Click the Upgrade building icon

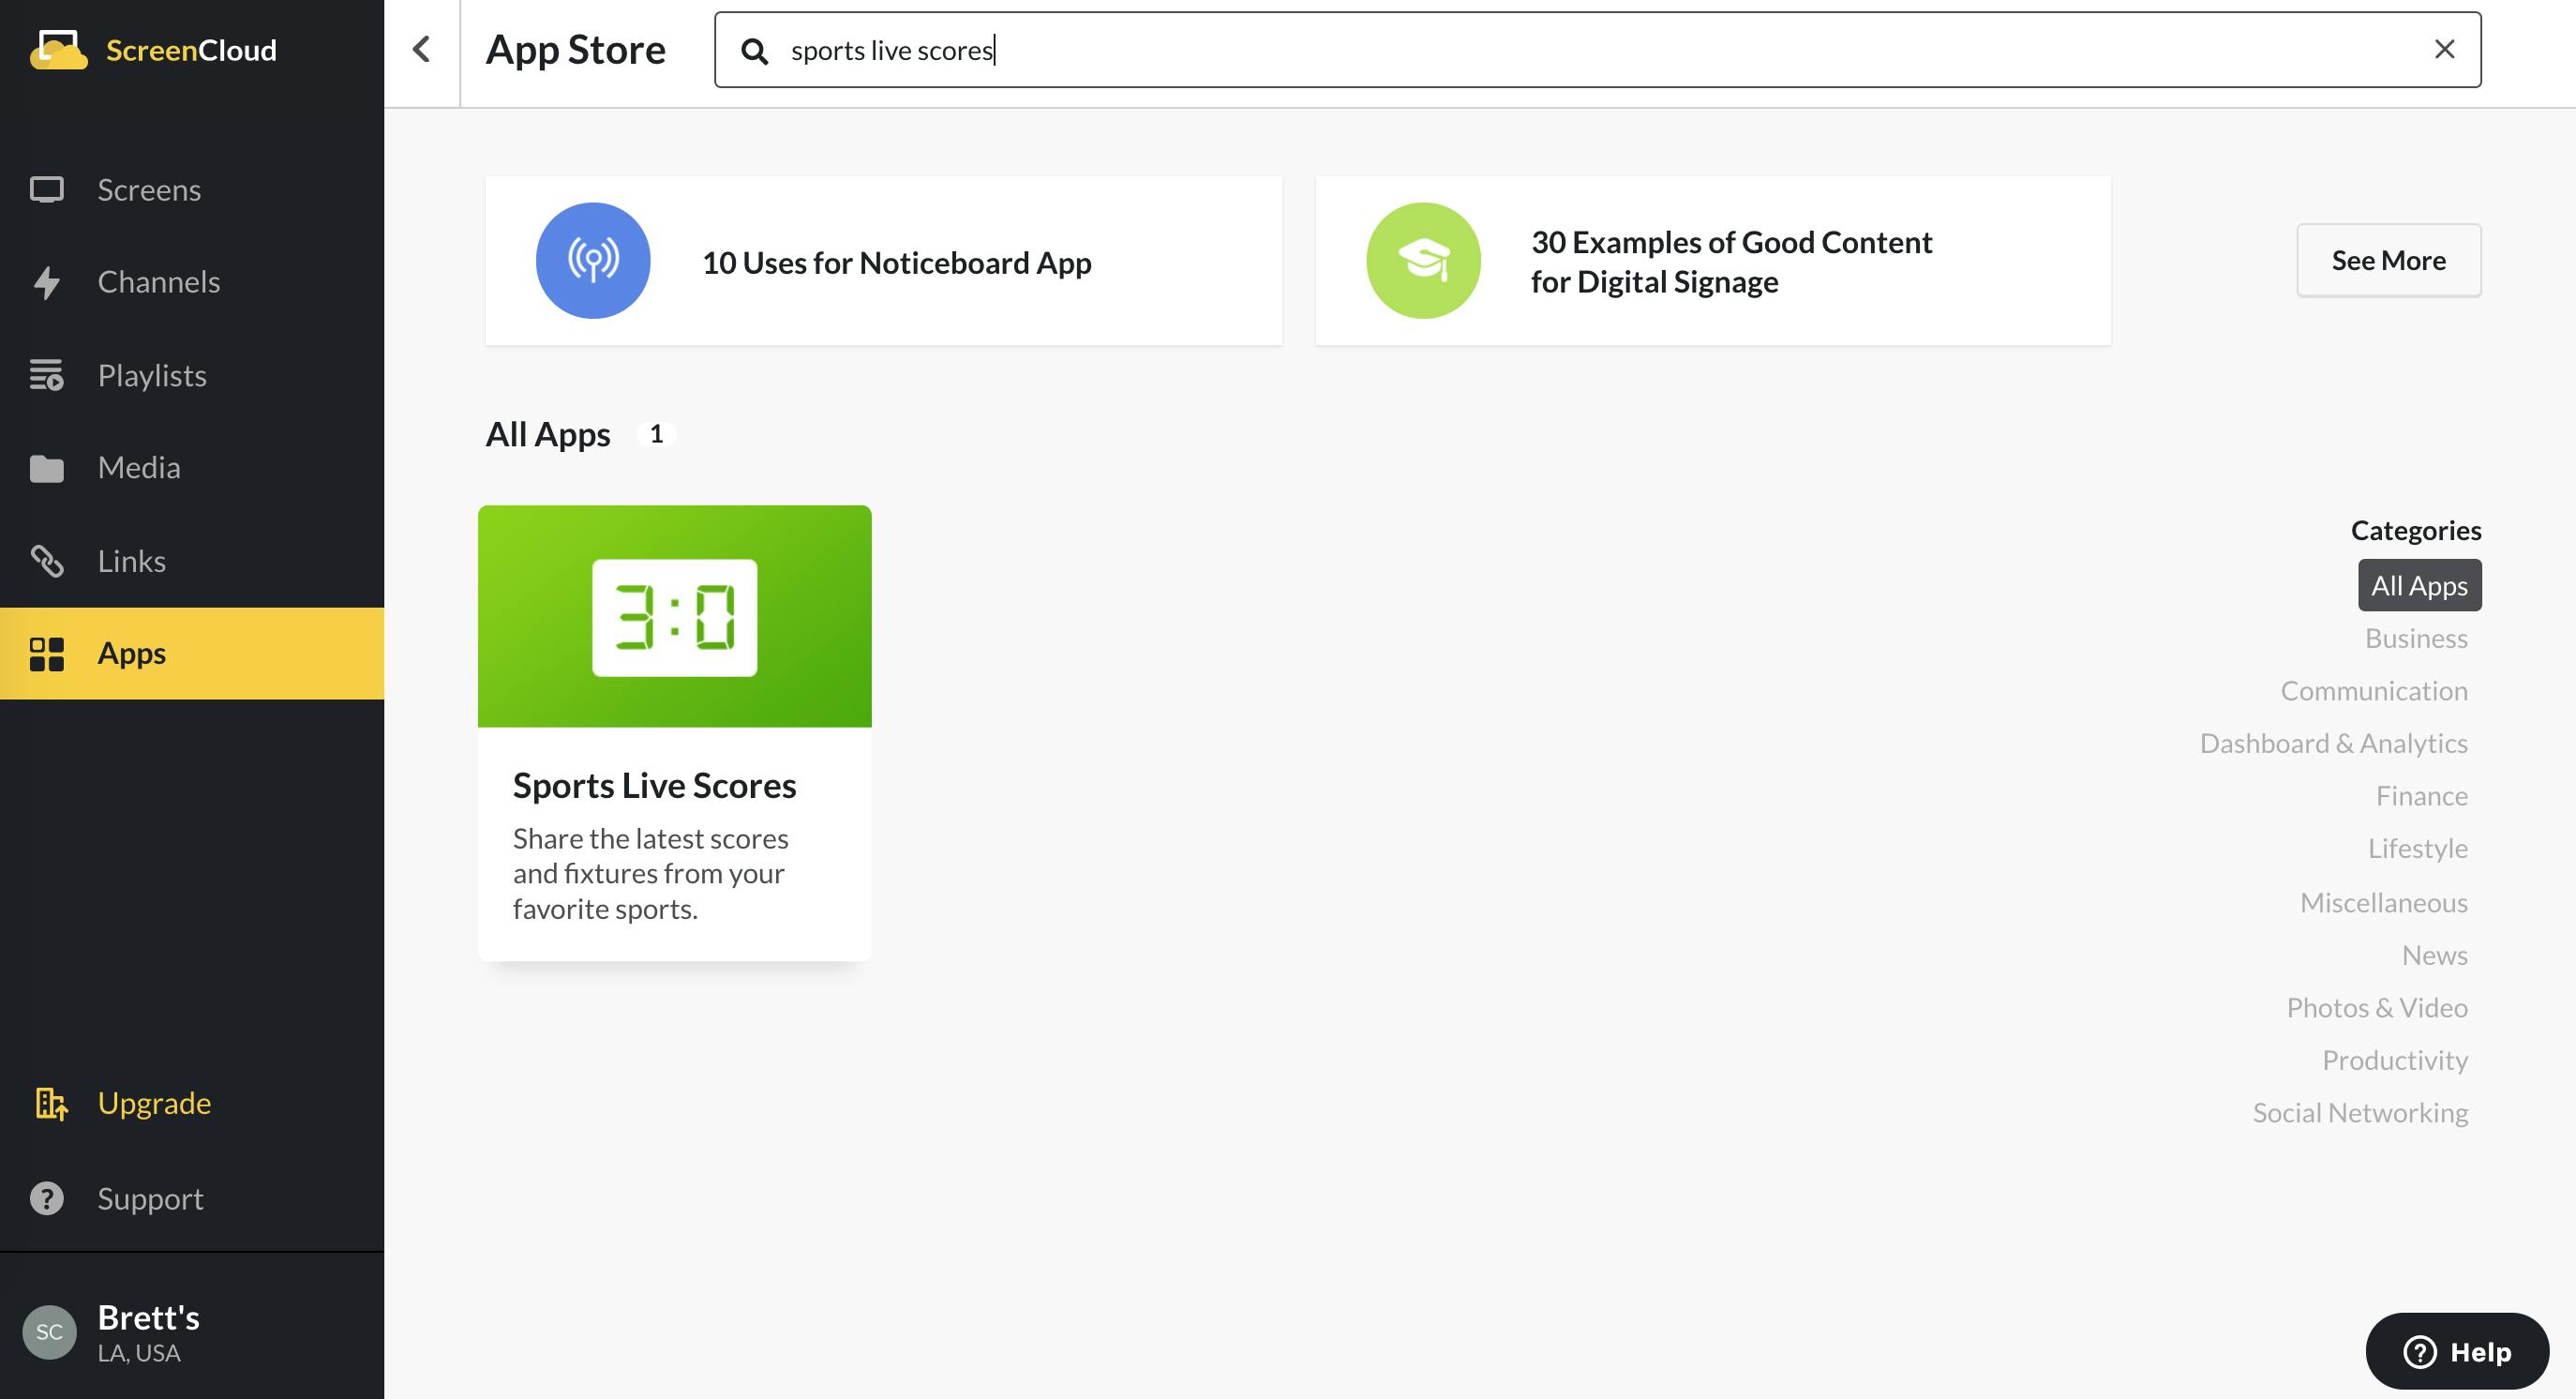51,1103
